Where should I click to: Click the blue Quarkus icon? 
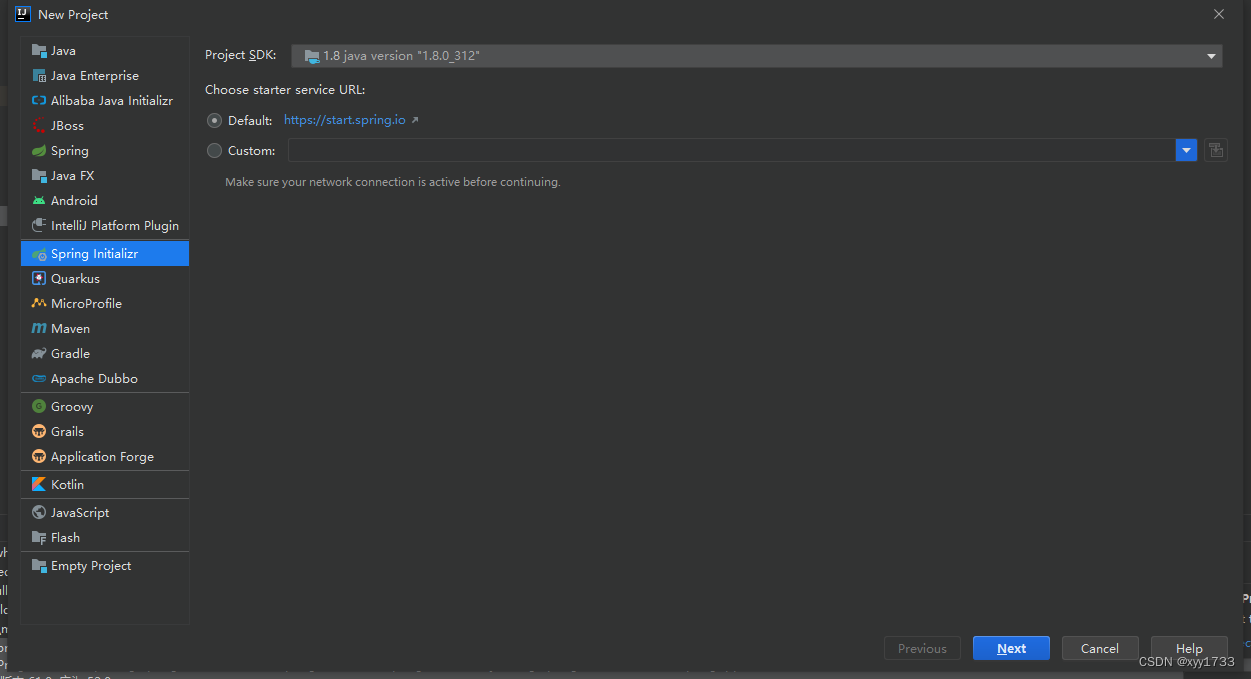[39, 279]
